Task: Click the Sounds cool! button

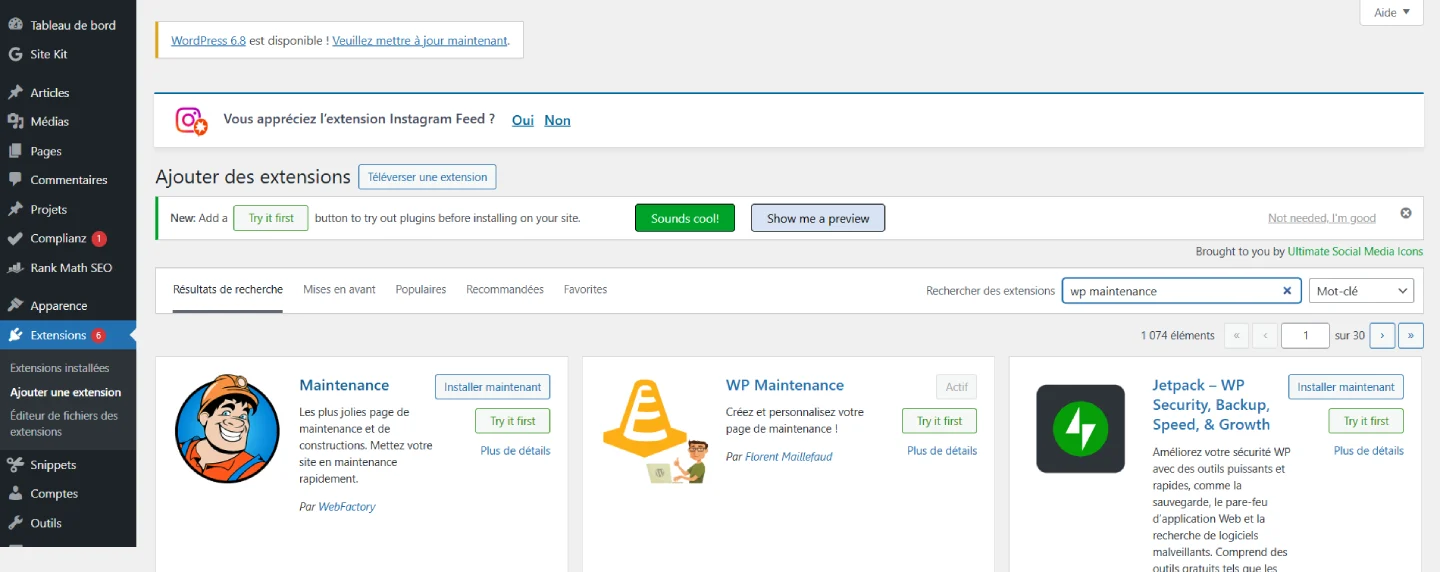Action: [x=685, y=218]
